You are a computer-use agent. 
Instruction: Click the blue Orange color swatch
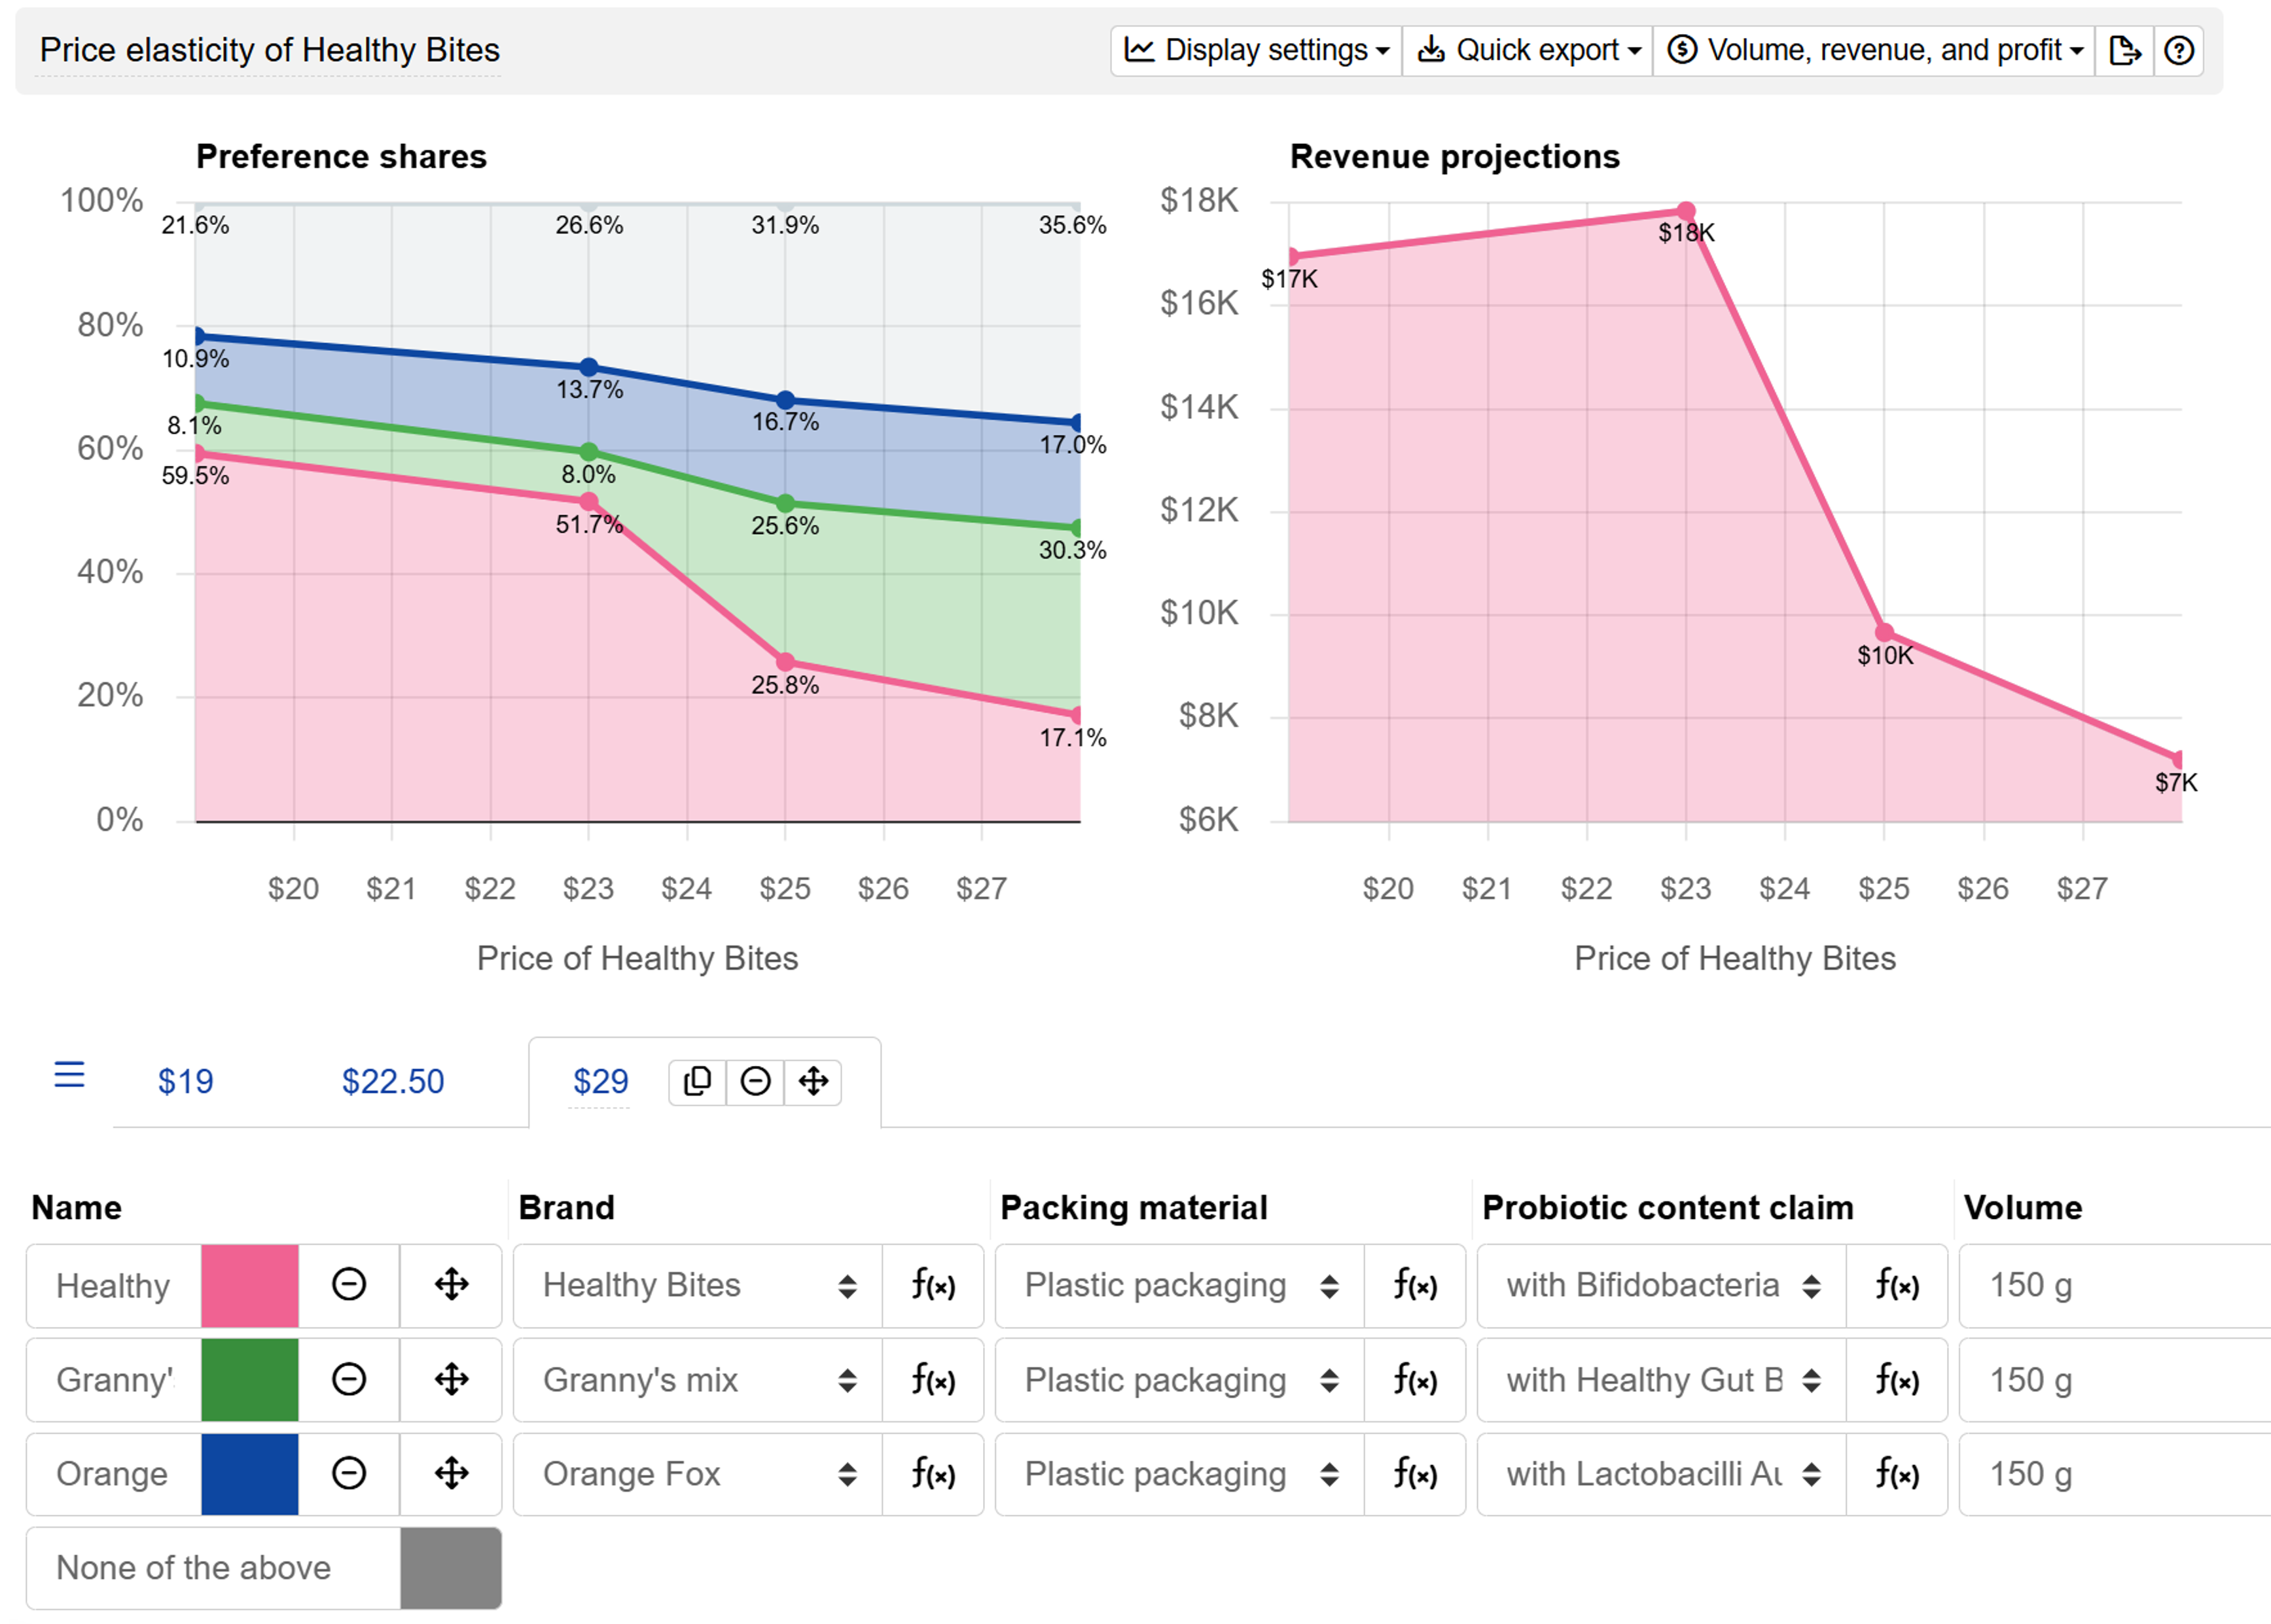[x=250, y=1474]
